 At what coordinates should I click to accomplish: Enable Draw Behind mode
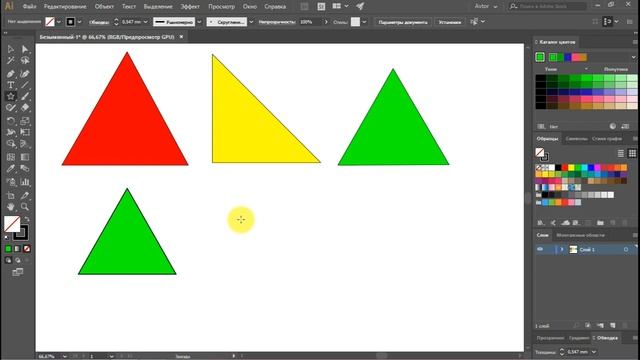tap(18, 260)
